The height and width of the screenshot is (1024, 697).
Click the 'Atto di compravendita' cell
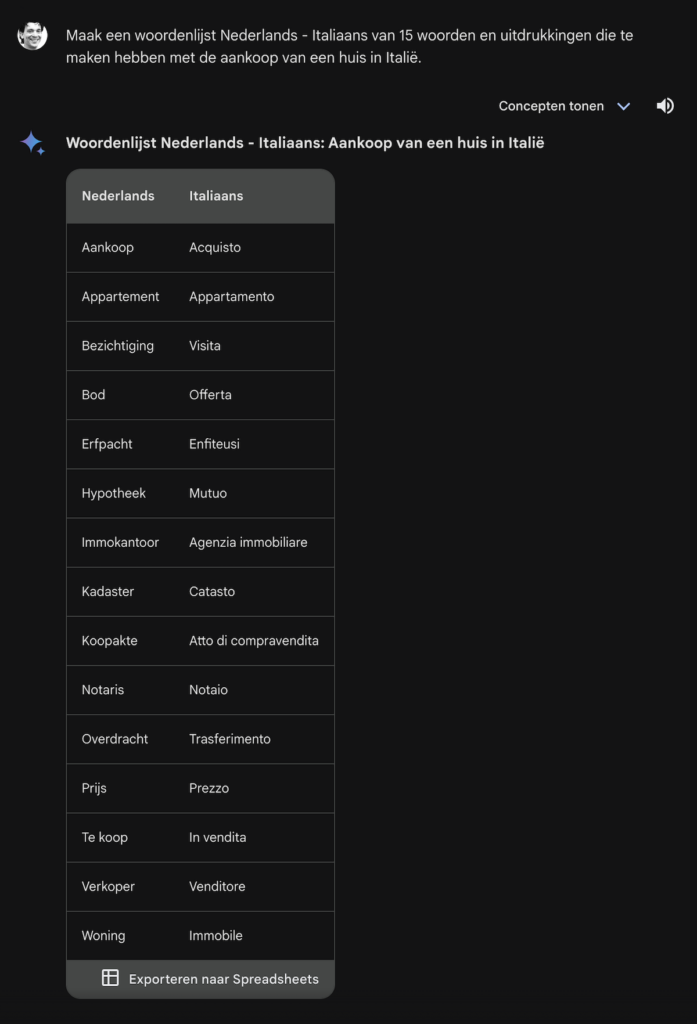[254, 641]
